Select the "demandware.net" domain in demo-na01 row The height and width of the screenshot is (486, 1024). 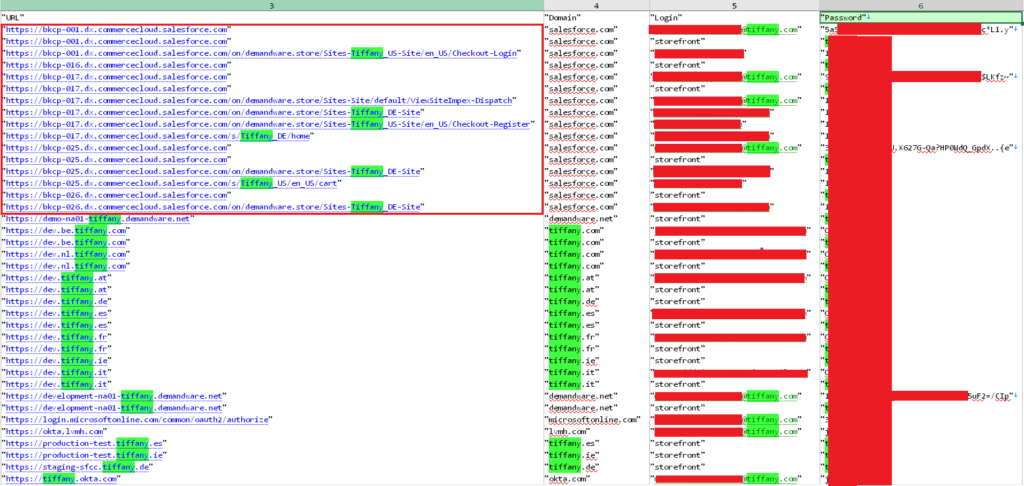coord(581,219)
